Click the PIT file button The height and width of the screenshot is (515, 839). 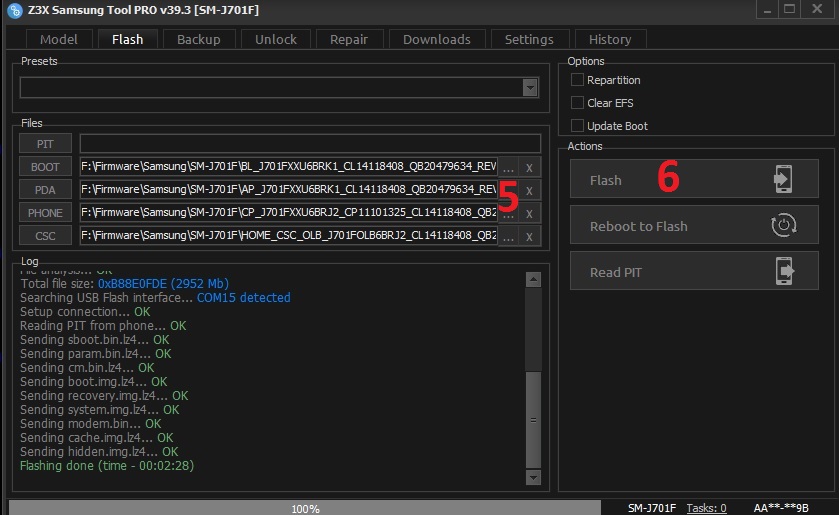tap(45, 143)
